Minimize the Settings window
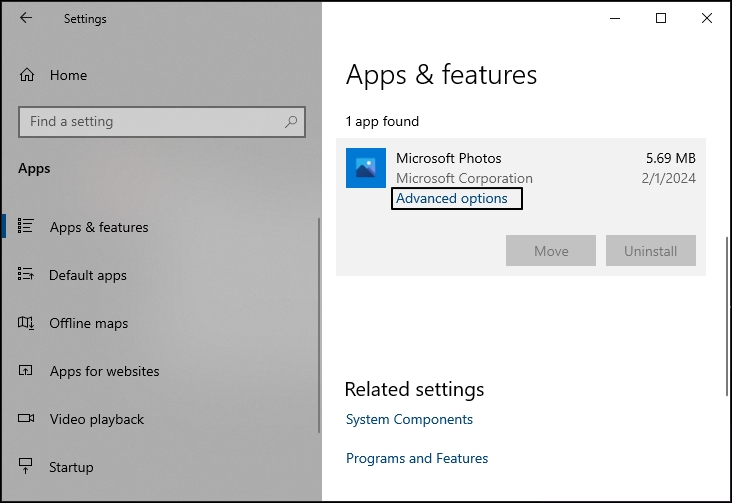Screen dimensions: 732x503 (x=615, y=18)
